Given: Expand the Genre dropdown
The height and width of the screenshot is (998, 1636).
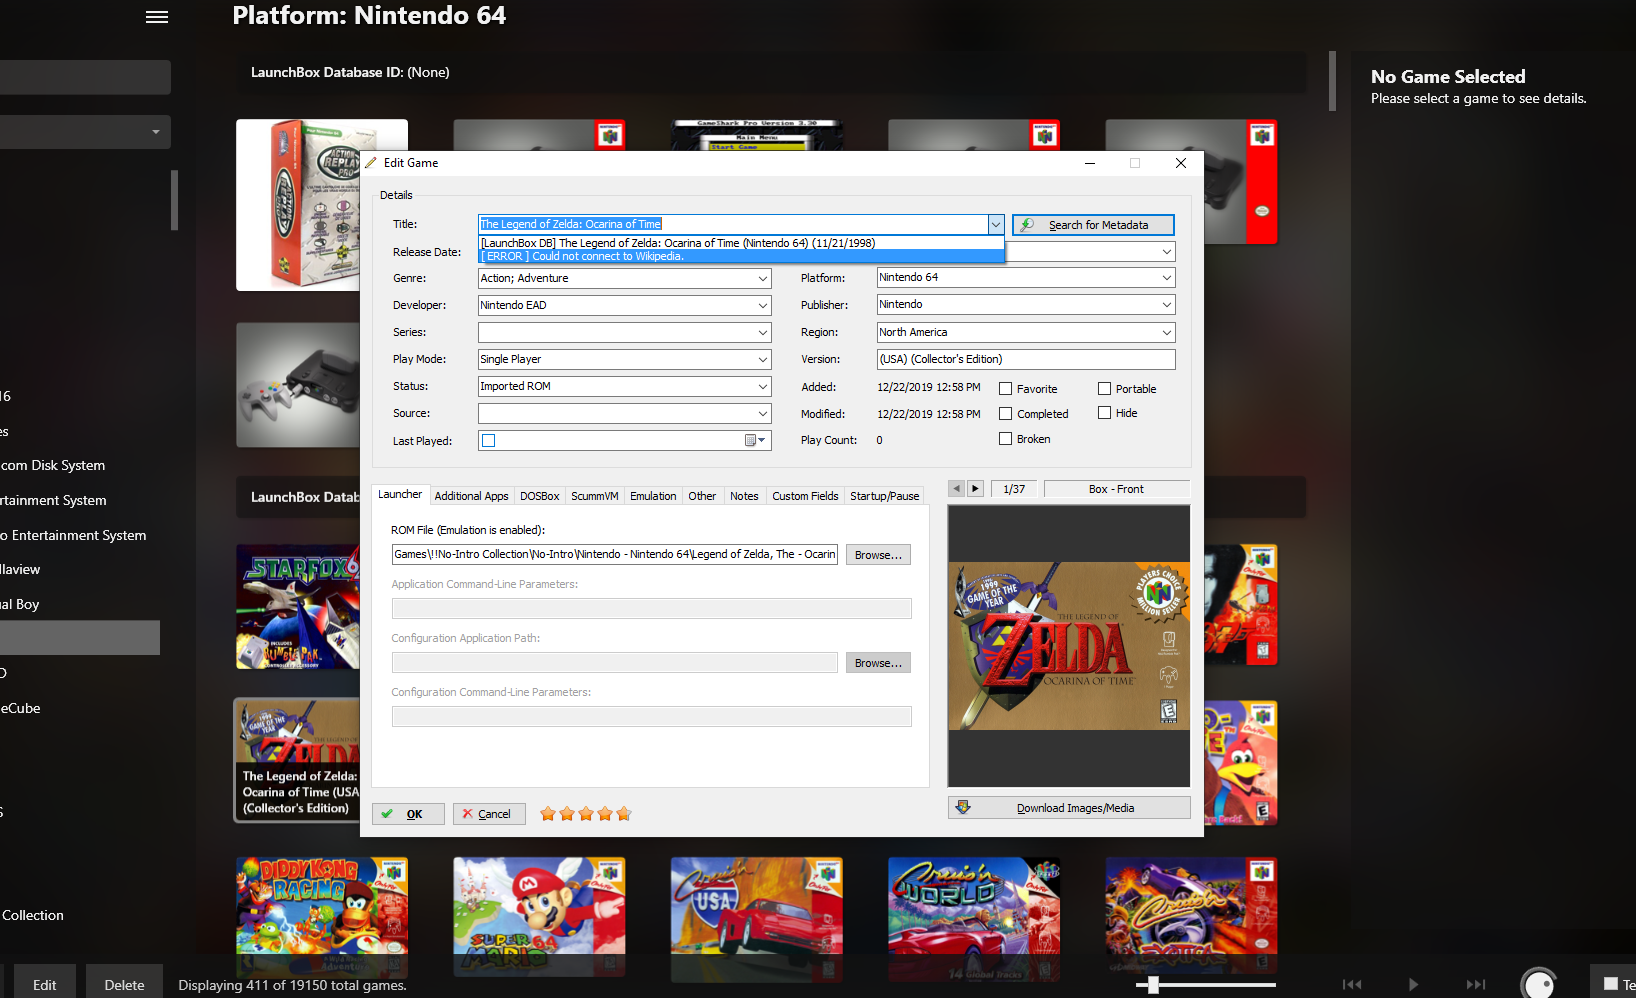Looking at the screenshot, I should tap(763, 278).
